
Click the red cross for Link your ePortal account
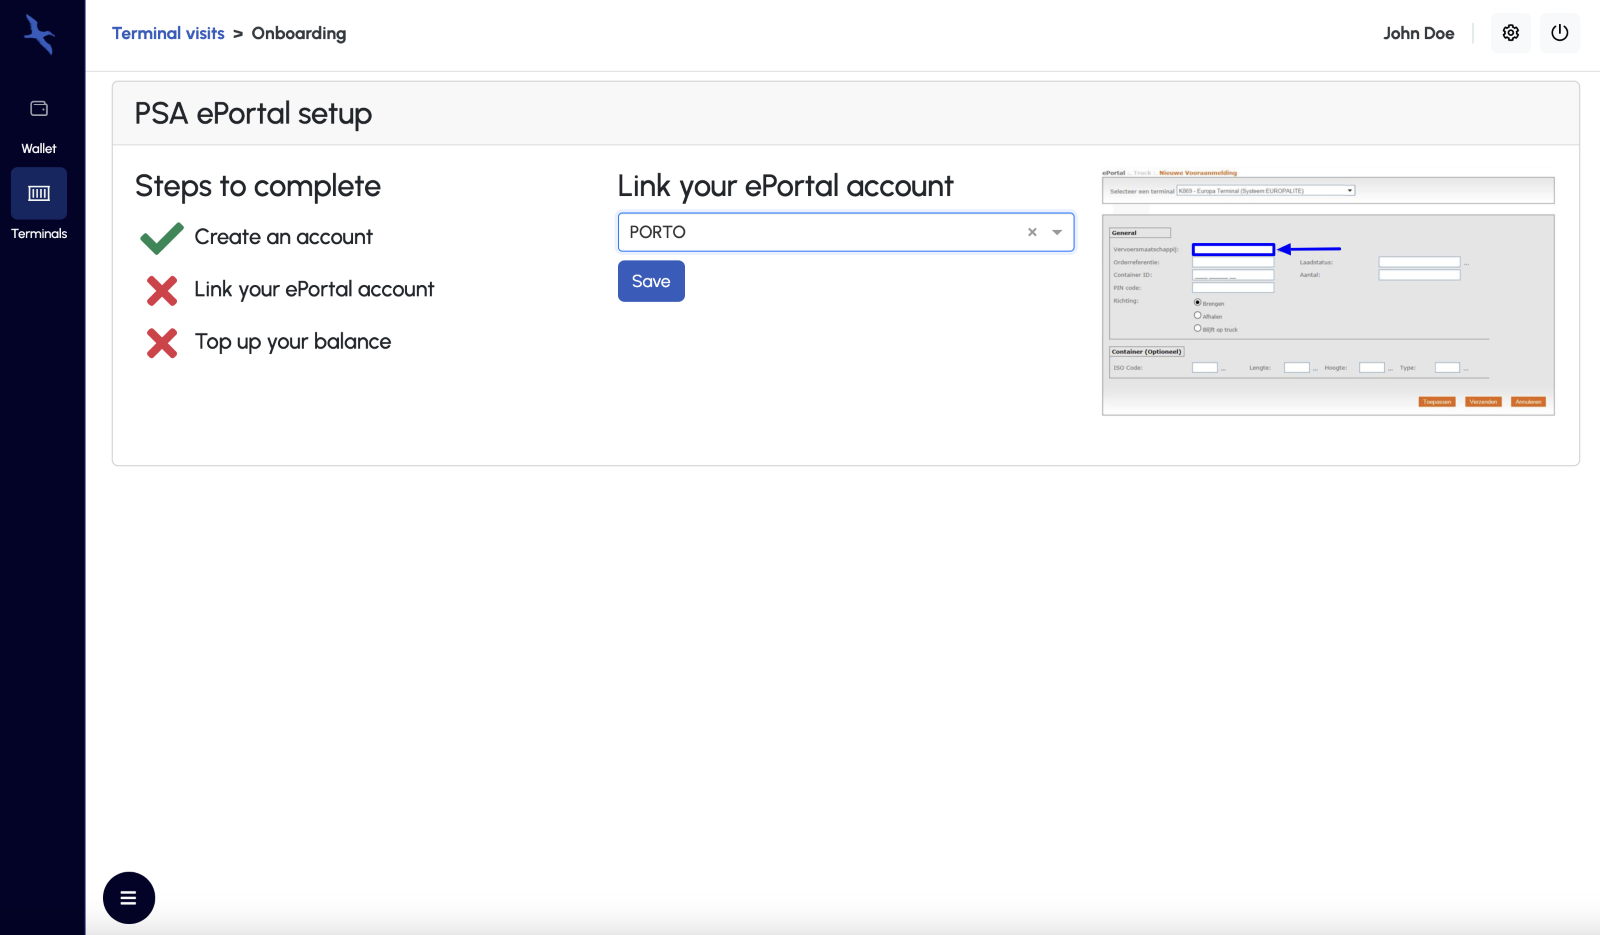pos(162,291)
